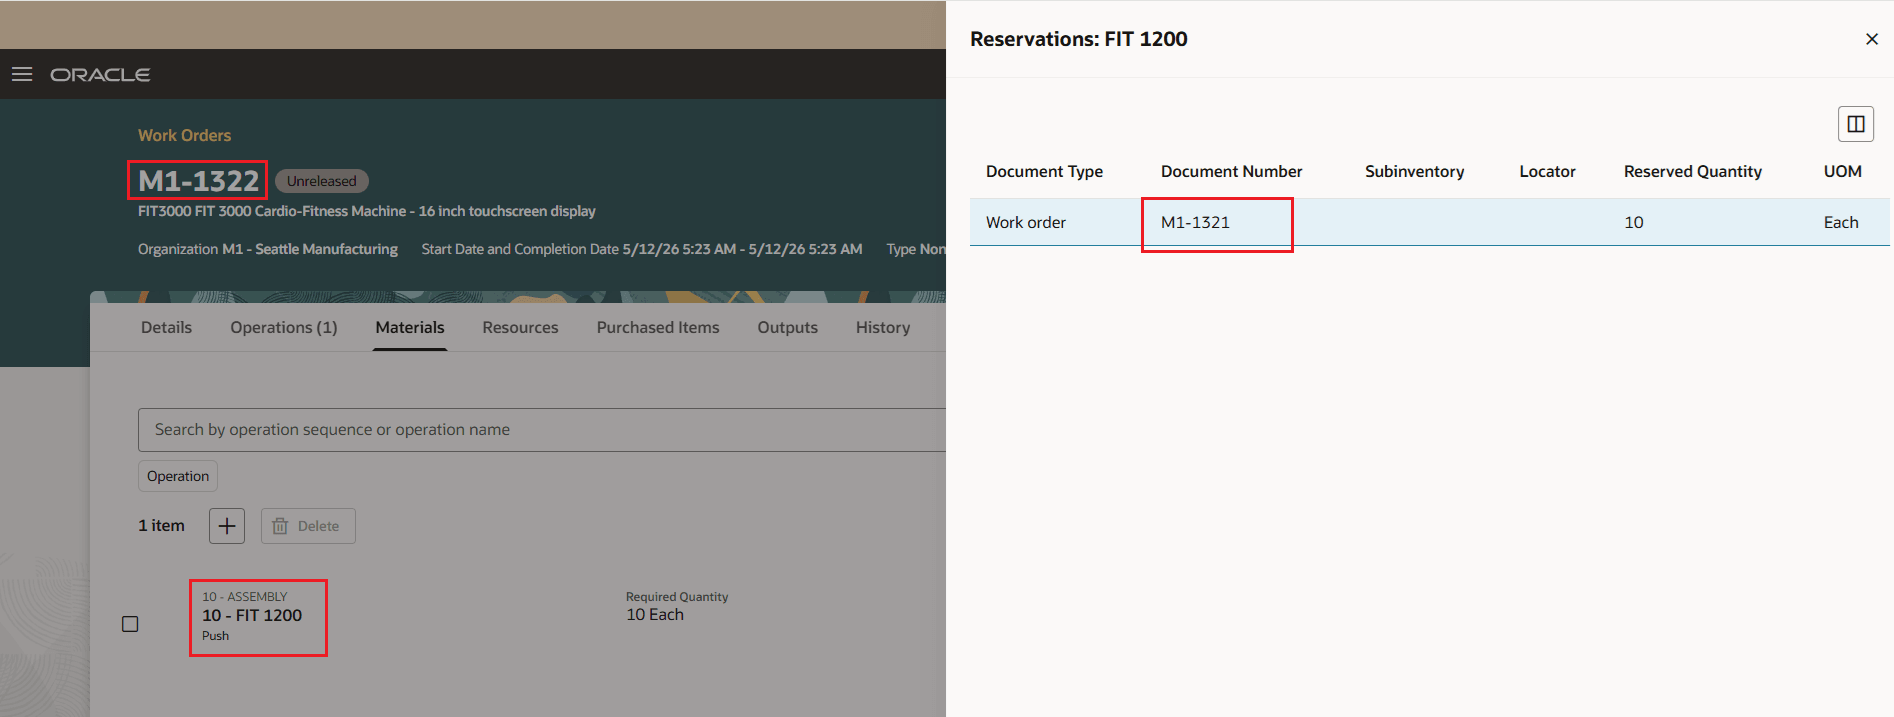Go to the Resources tab
The height and width of the screenshot is (717, 1894).
(520, 327)
